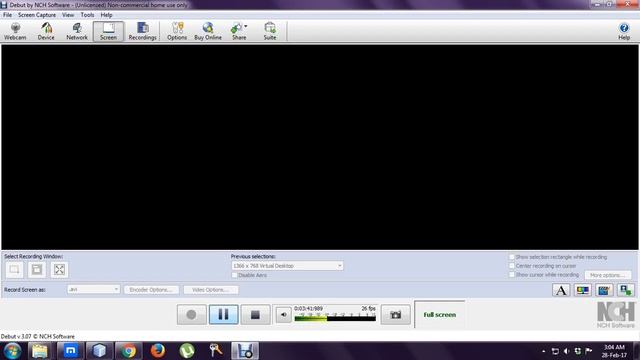Viewport: 640px width, 360px height.
Task: Toggle Show cursor while recording checkbox
Action: click(512, 275)
